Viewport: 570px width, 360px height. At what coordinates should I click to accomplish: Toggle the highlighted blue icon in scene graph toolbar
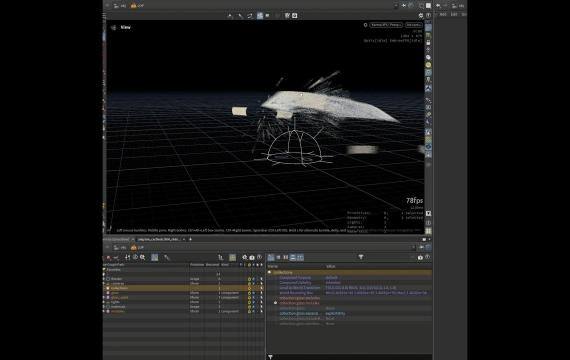point(154,257)
